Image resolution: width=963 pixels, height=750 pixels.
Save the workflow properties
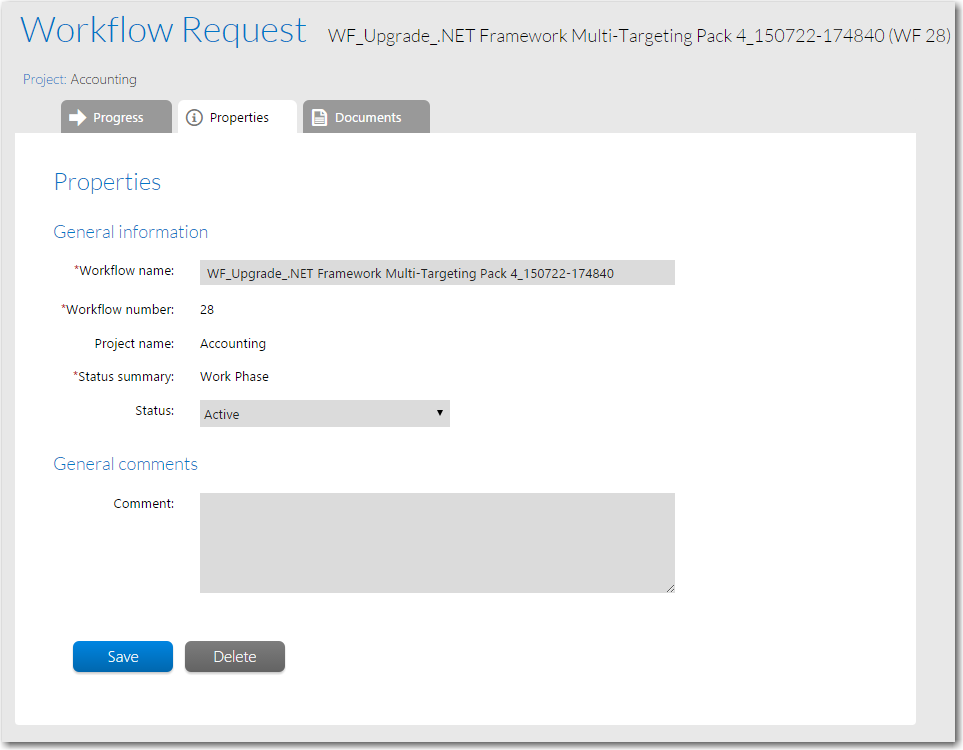(123, 657)
